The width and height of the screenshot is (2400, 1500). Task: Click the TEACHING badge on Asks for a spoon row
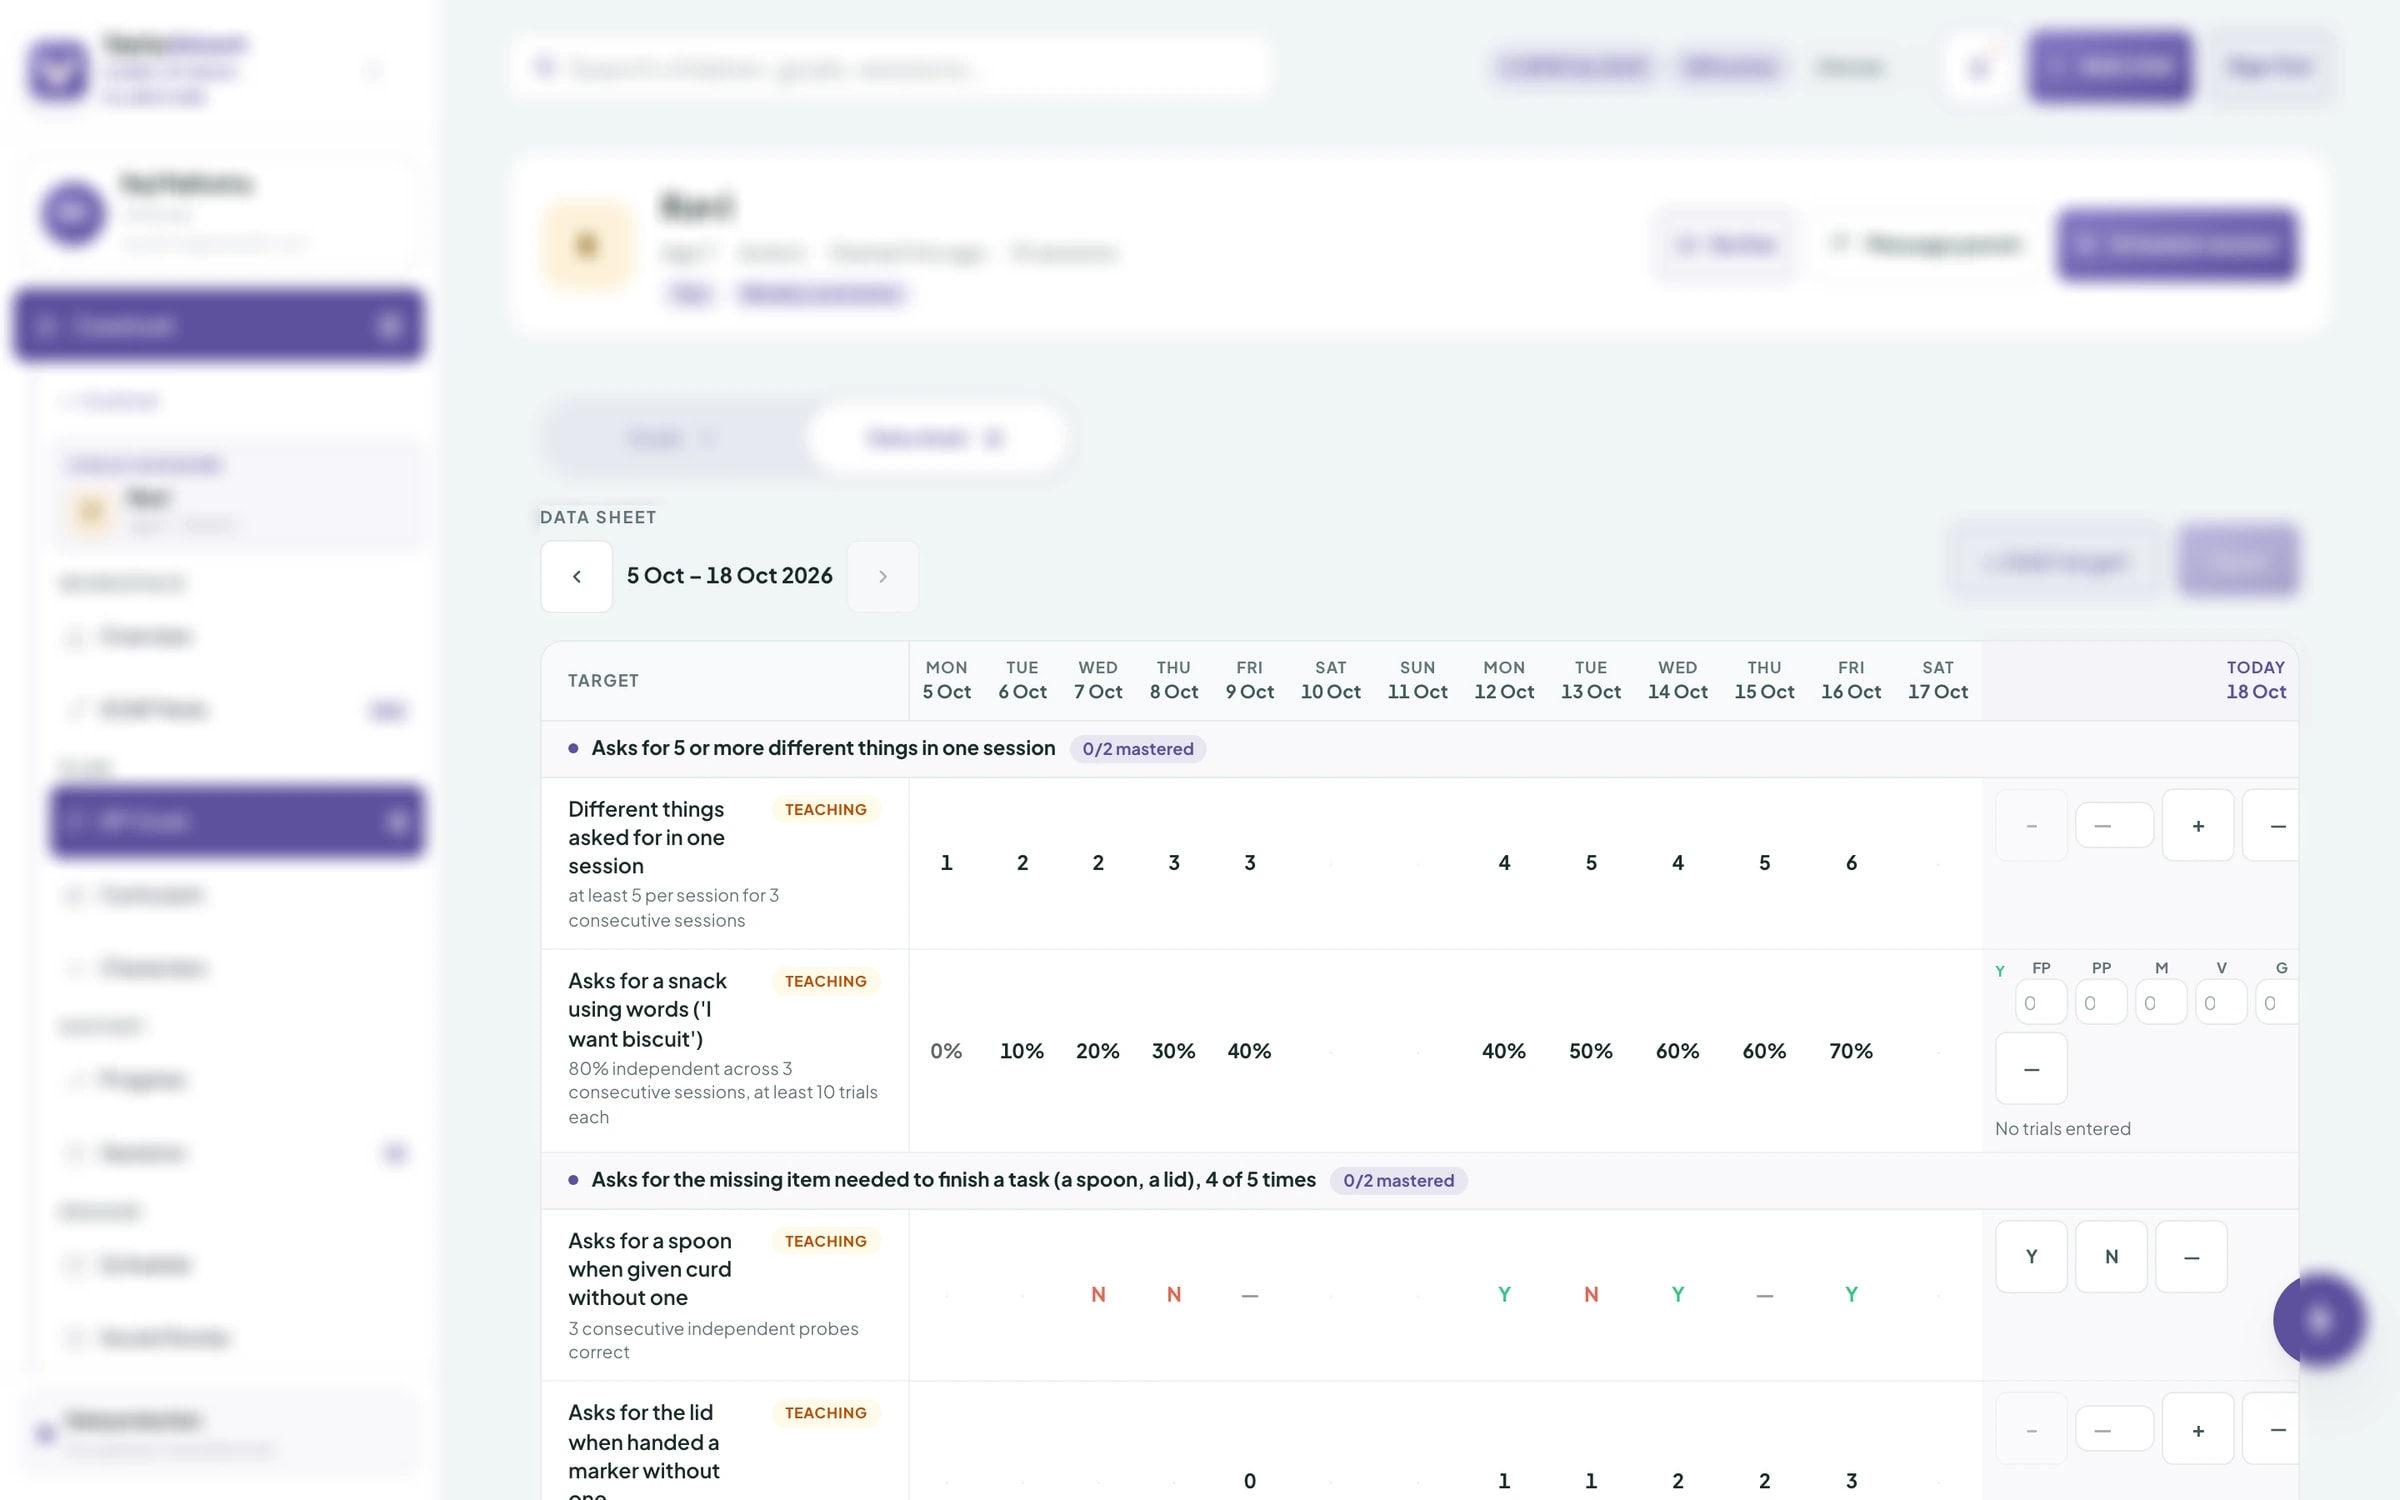pyautogui.click(x=825, y=1242)
